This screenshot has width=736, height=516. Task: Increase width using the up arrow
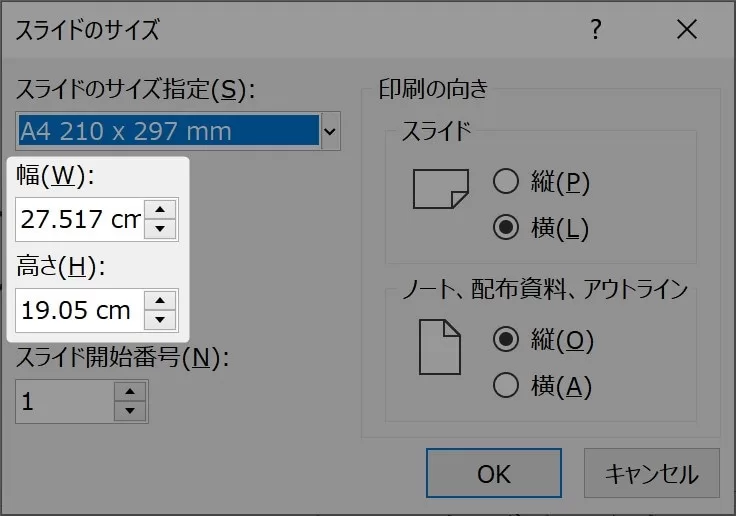tap(160, 210)
